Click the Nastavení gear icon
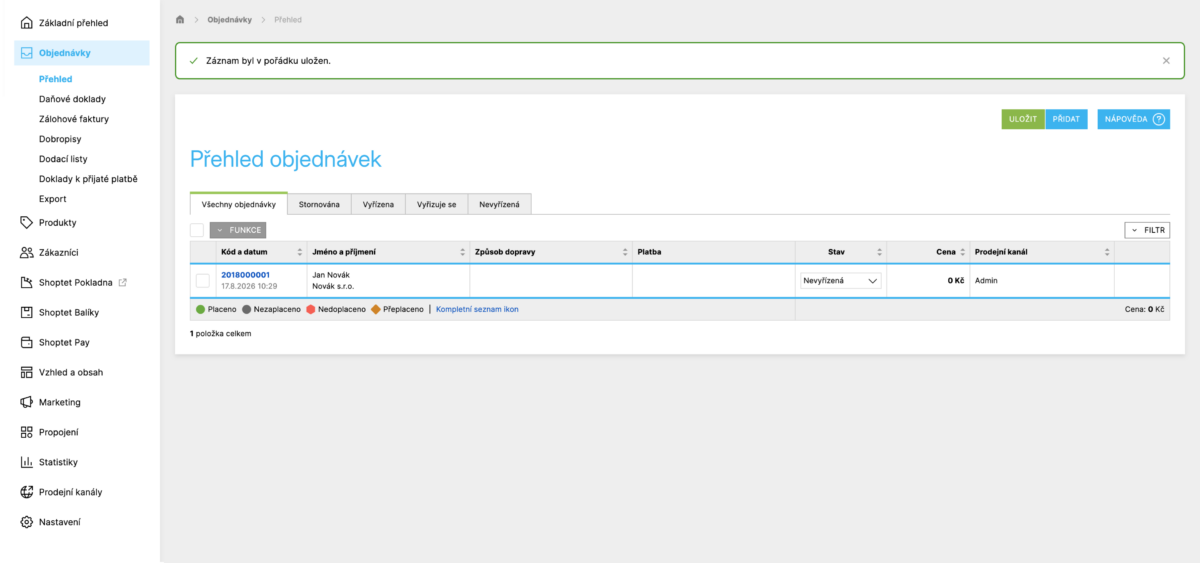This screenshot has height=563, width=1200. click(x=27, y=523)
